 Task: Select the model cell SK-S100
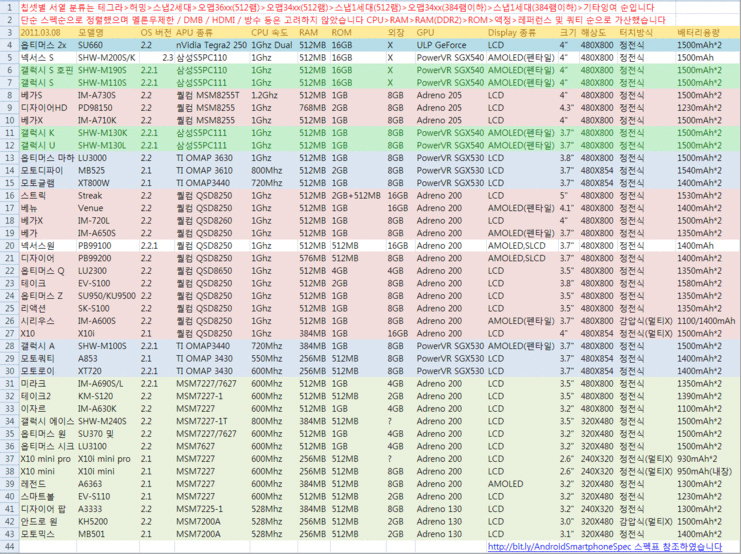click(94, 308)
